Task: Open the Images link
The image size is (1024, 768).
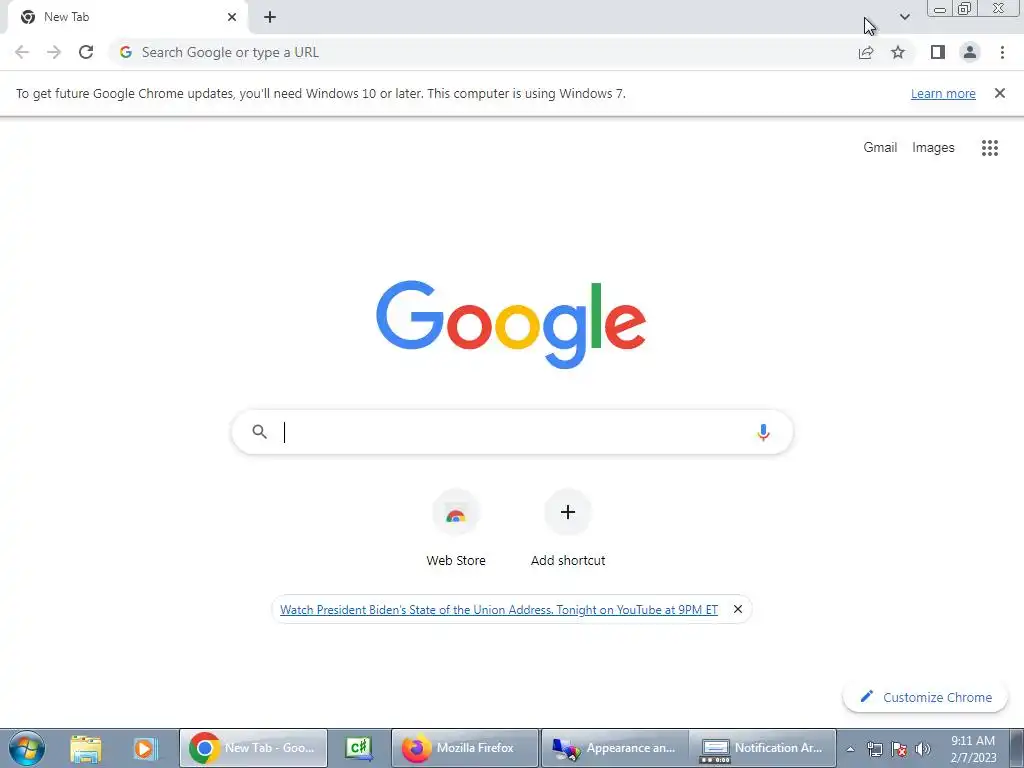Action: tap(933, 148)
